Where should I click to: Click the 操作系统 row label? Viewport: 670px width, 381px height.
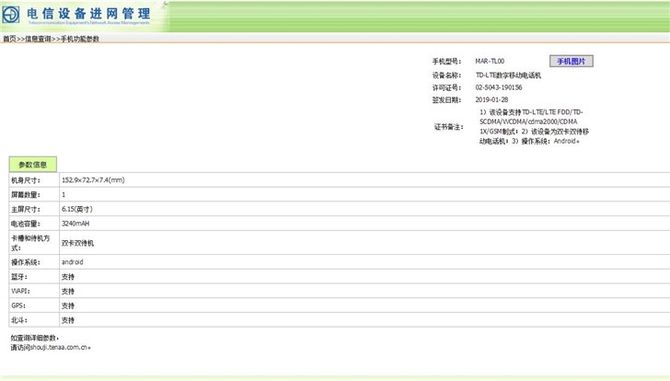(x=26, y=262)
